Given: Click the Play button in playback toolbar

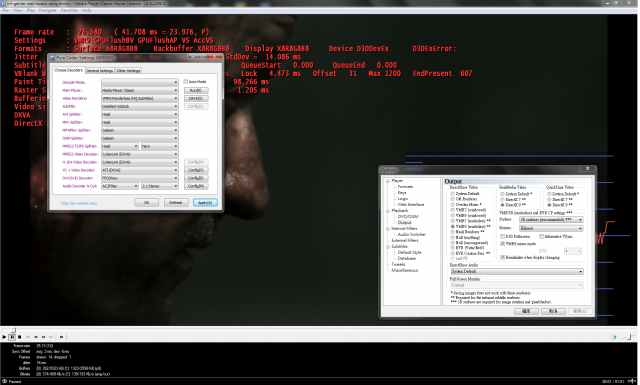Looking at the screenshot, I should tap(4, 337).
